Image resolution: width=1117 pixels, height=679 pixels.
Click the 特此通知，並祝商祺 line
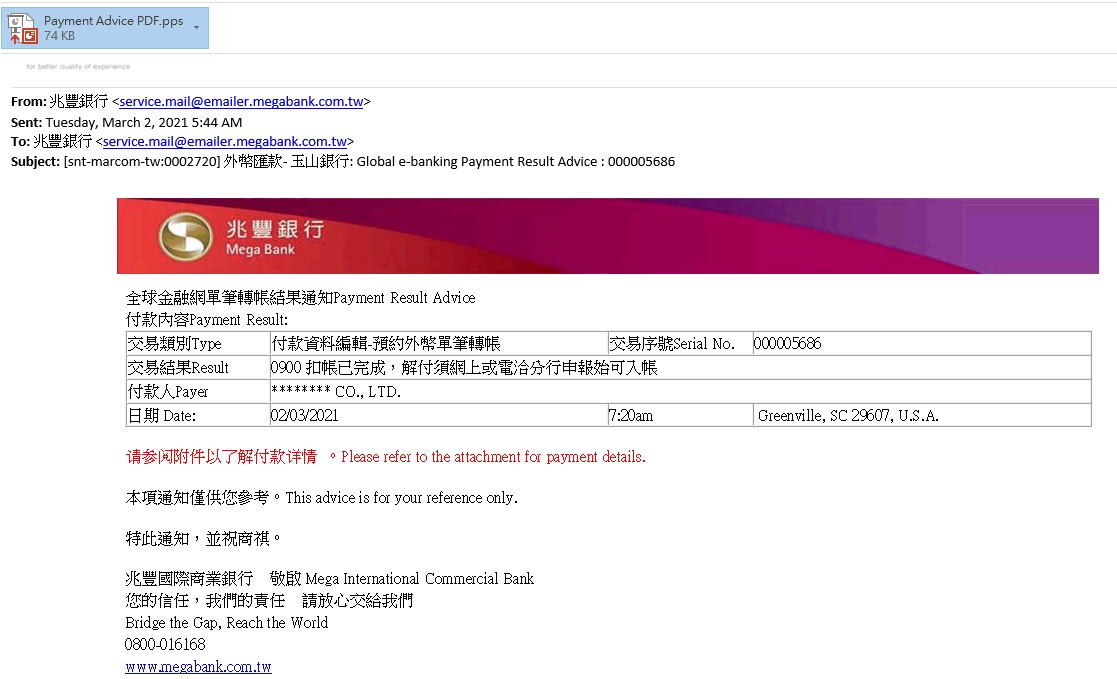click(203, 539)
